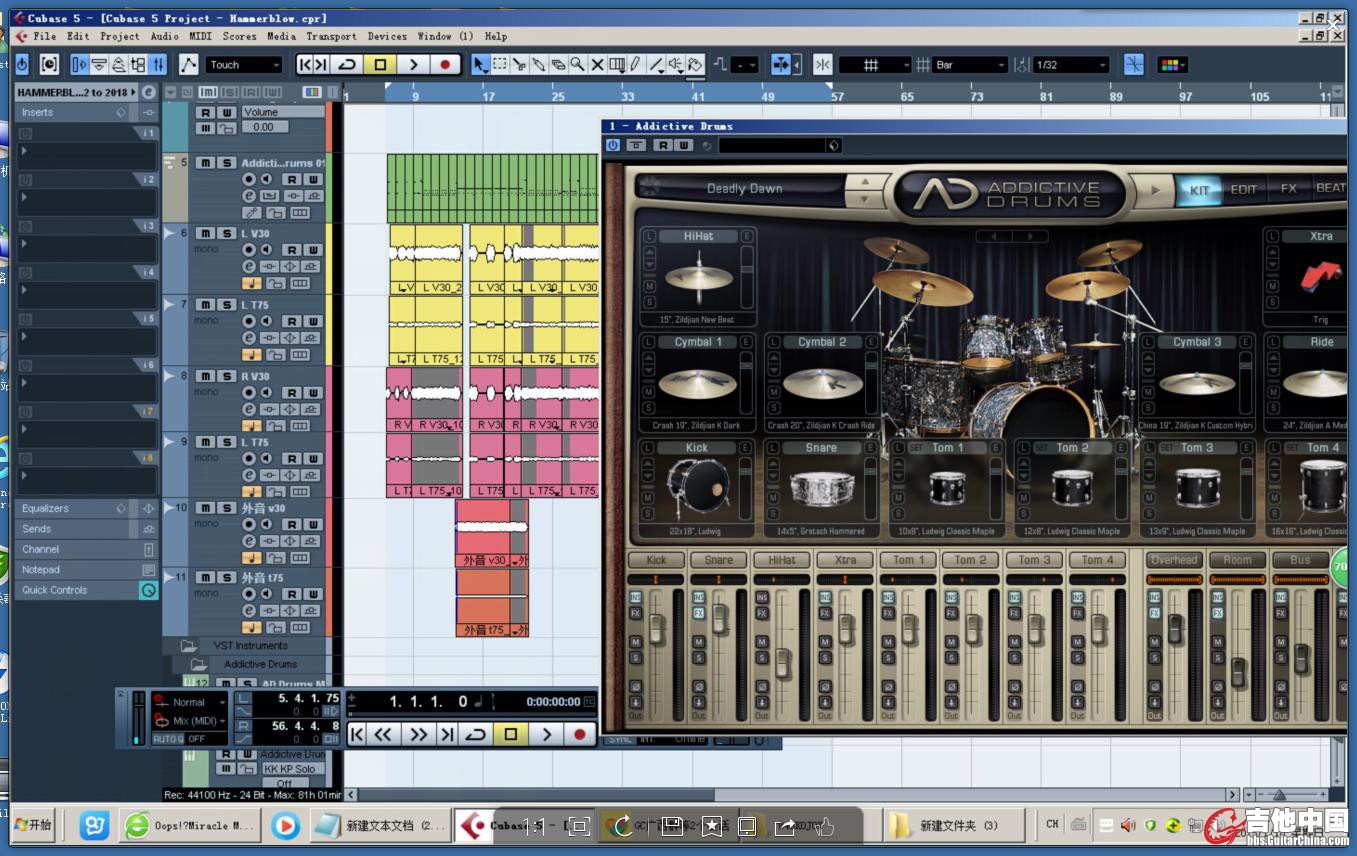The width and height of the screenshot is (1357, 856).
Task: Click the Show Overview toolbar icon
Action: coord(119,65)
